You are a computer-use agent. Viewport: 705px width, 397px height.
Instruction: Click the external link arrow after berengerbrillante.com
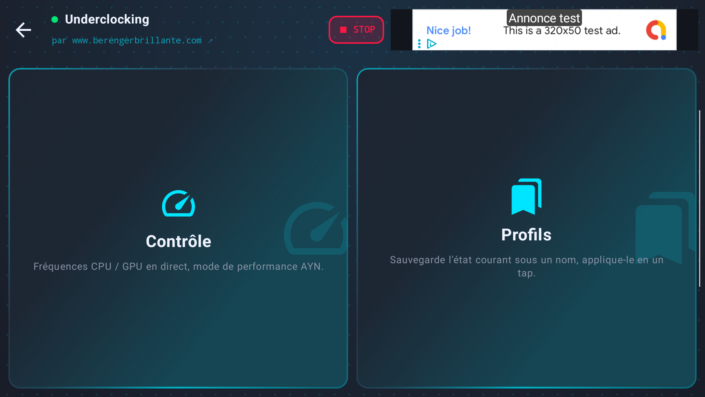coord(210,40)
